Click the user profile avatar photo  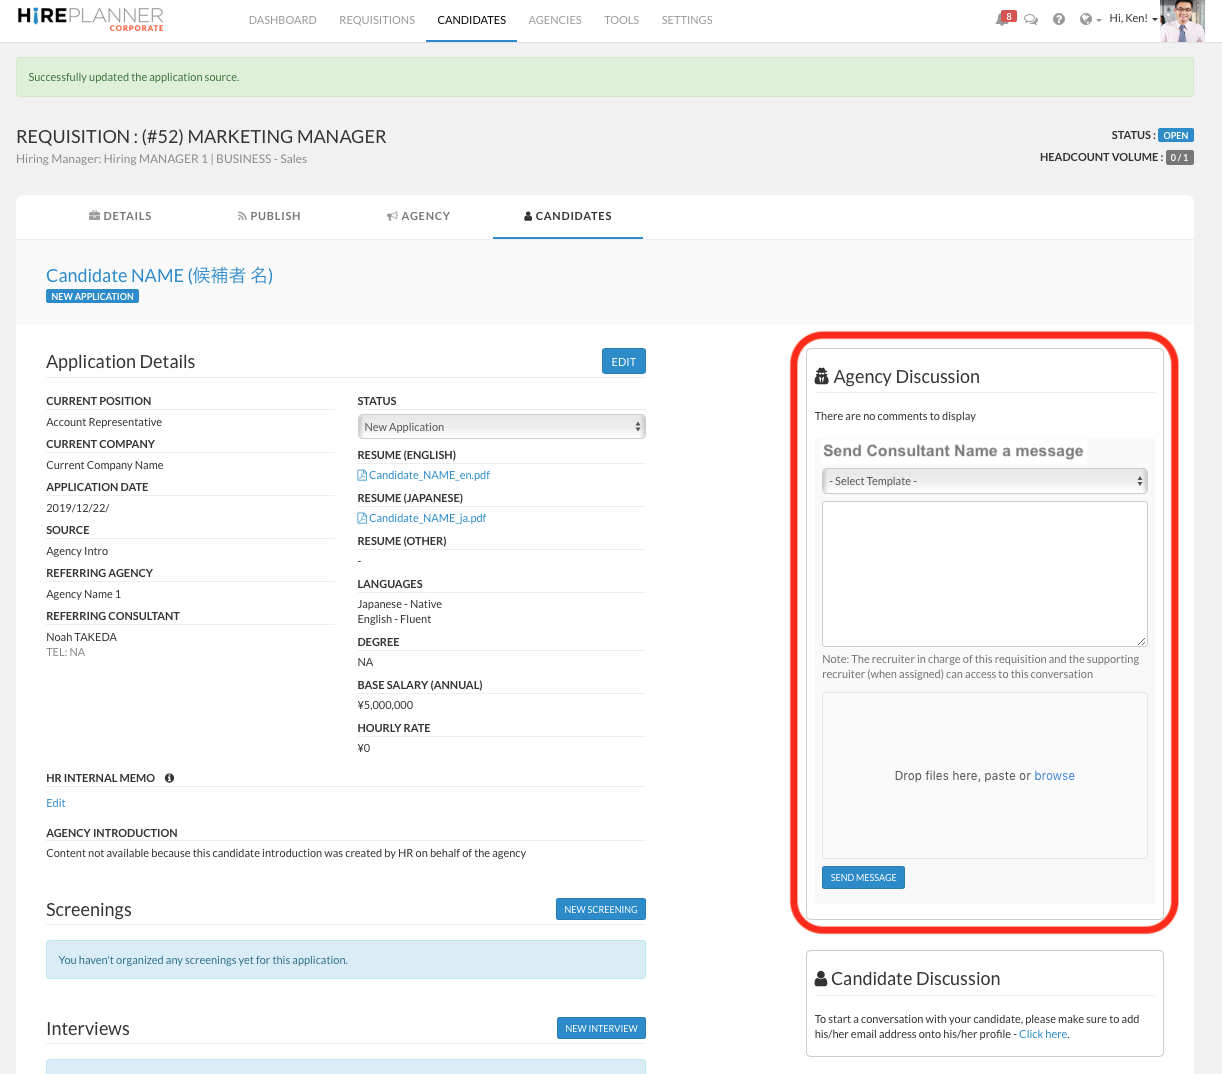(x=1182, y=21)
